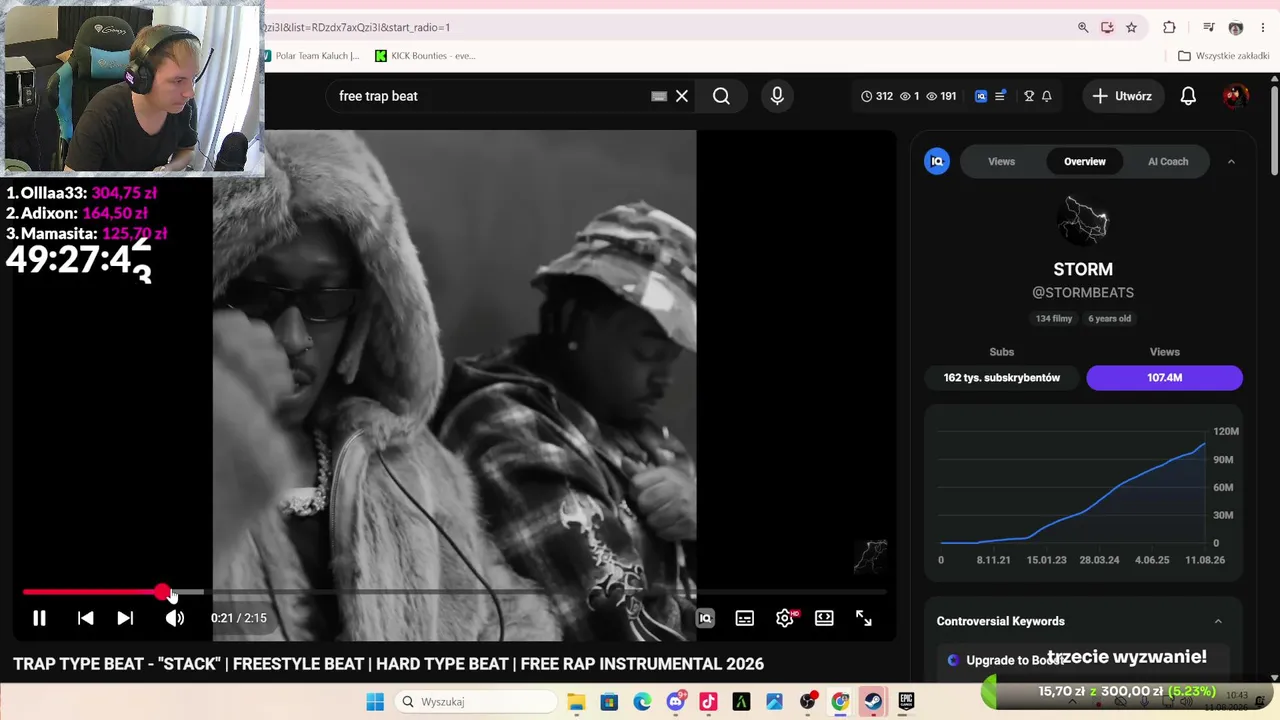1280x720 pixels.
Task: Pause the video playback
Action: click(x=39, y=618)
